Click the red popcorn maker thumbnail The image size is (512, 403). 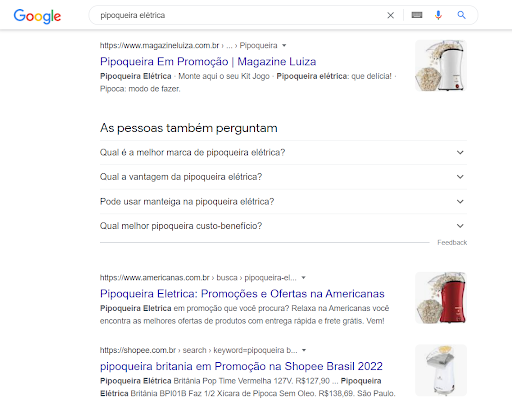pyautogui.click(x=441, y=298)
